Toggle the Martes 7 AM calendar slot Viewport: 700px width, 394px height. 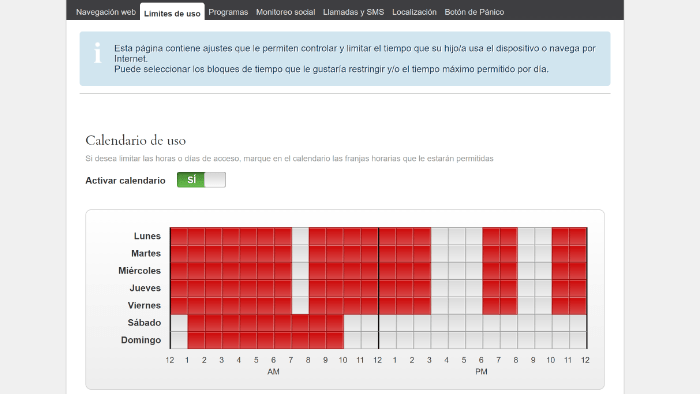(300, 253)
